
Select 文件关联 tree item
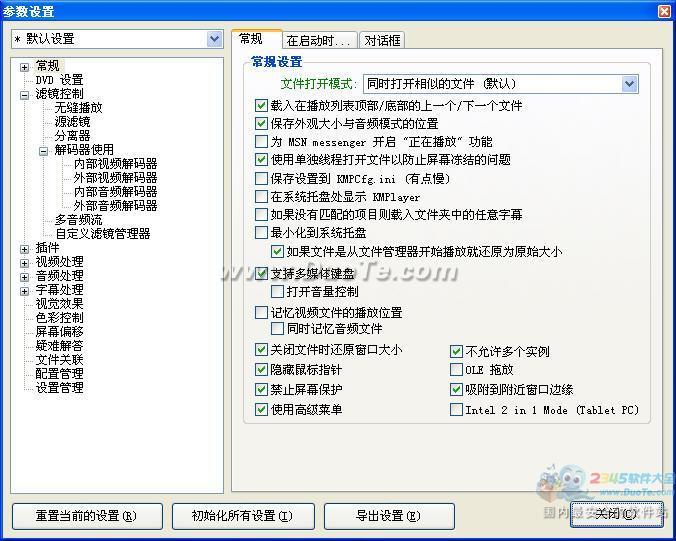coord(59,360)
